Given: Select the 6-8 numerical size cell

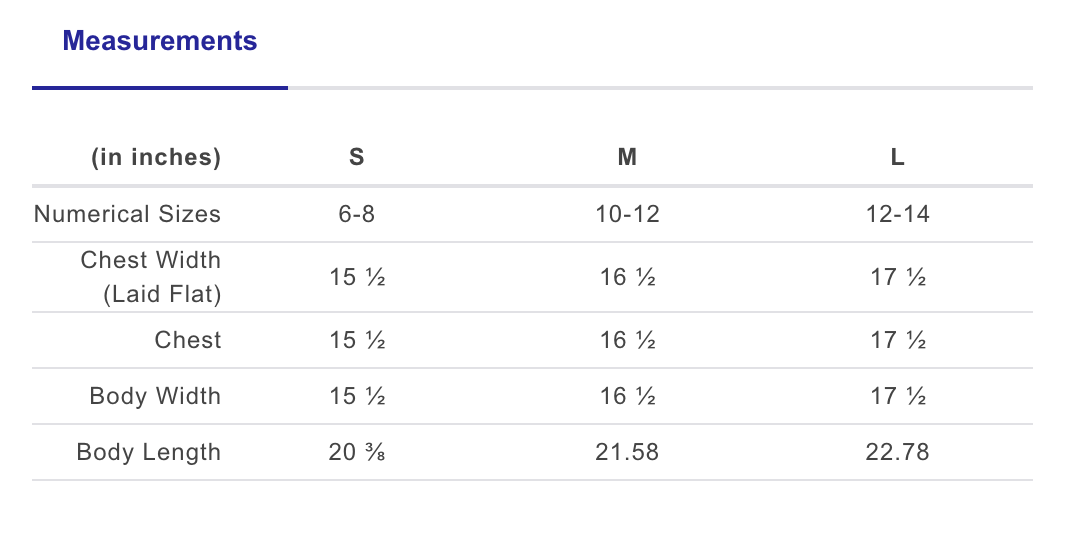Looking at the screenshot, I should [356, 214].
